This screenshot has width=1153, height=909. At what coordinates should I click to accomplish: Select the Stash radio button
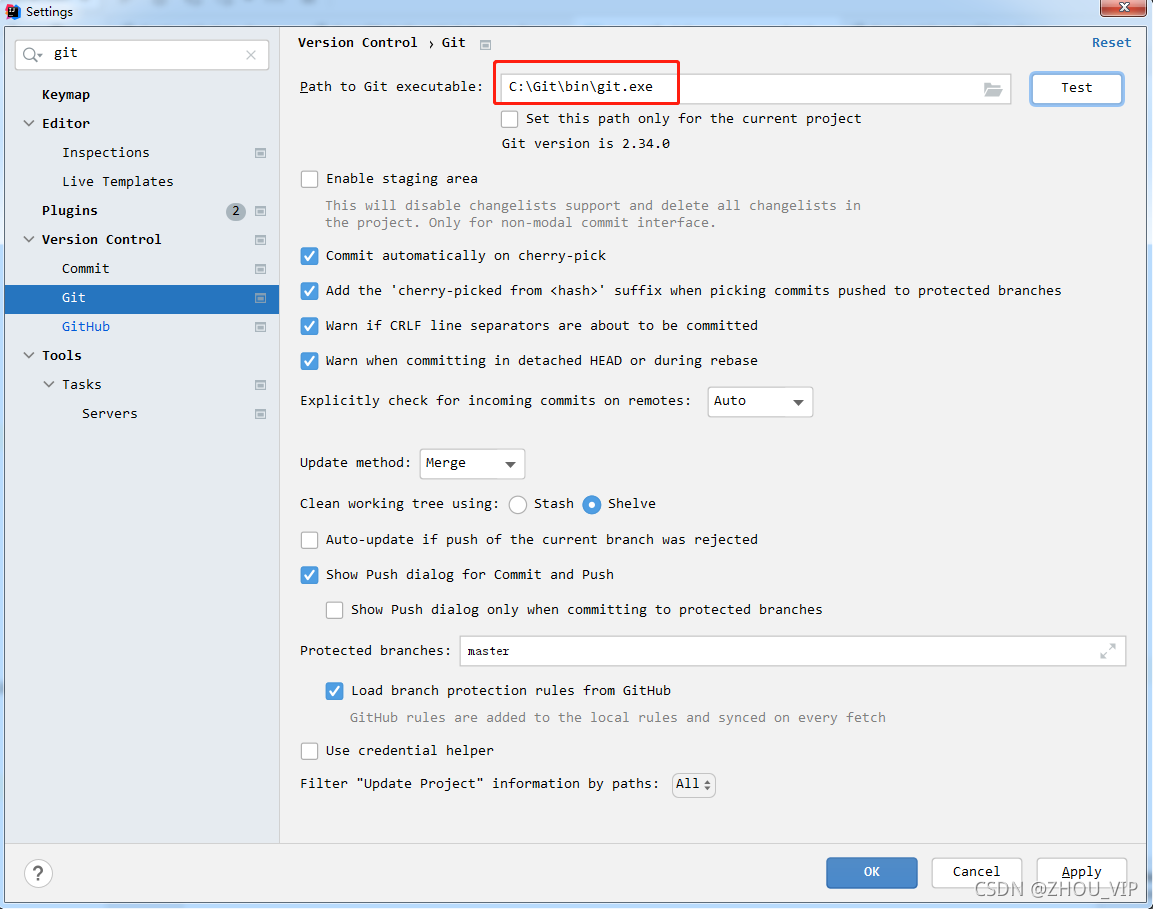[x=518, y=505]
